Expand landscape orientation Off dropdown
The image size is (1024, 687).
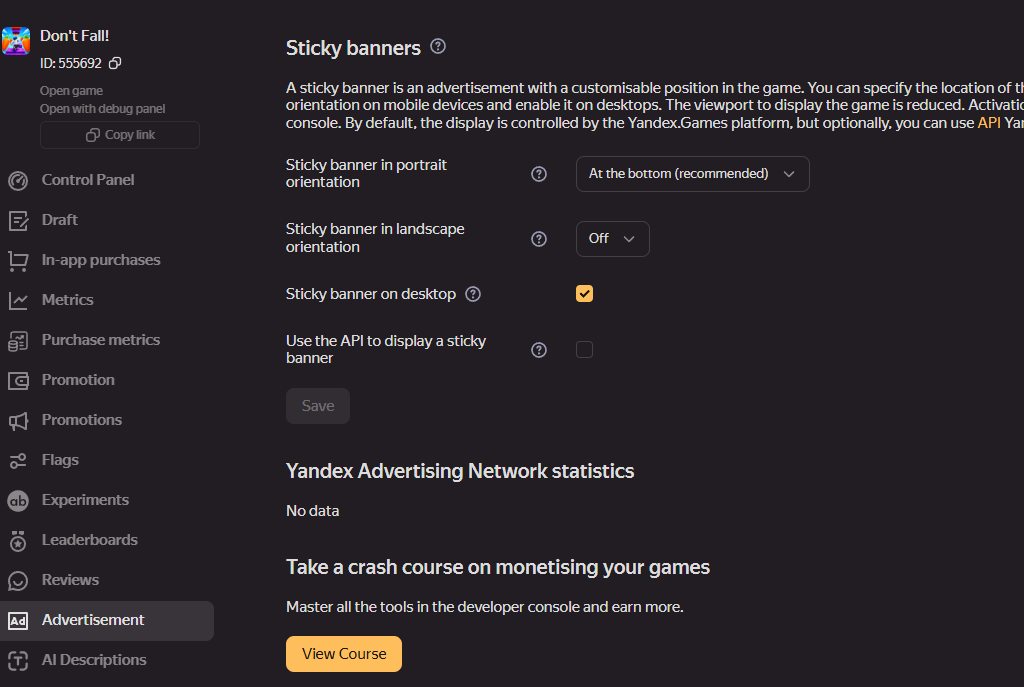pos(613,239)
